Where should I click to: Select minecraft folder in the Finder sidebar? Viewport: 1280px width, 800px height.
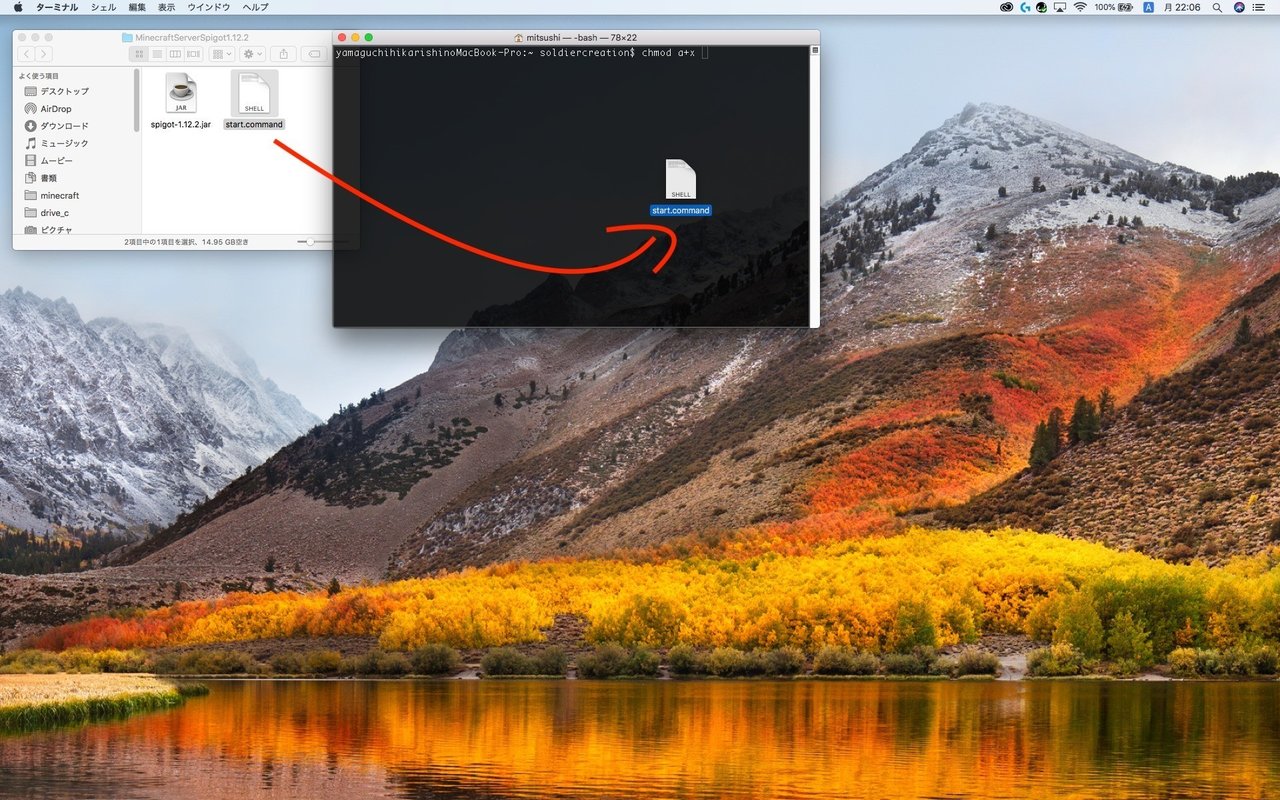(59, 195)
